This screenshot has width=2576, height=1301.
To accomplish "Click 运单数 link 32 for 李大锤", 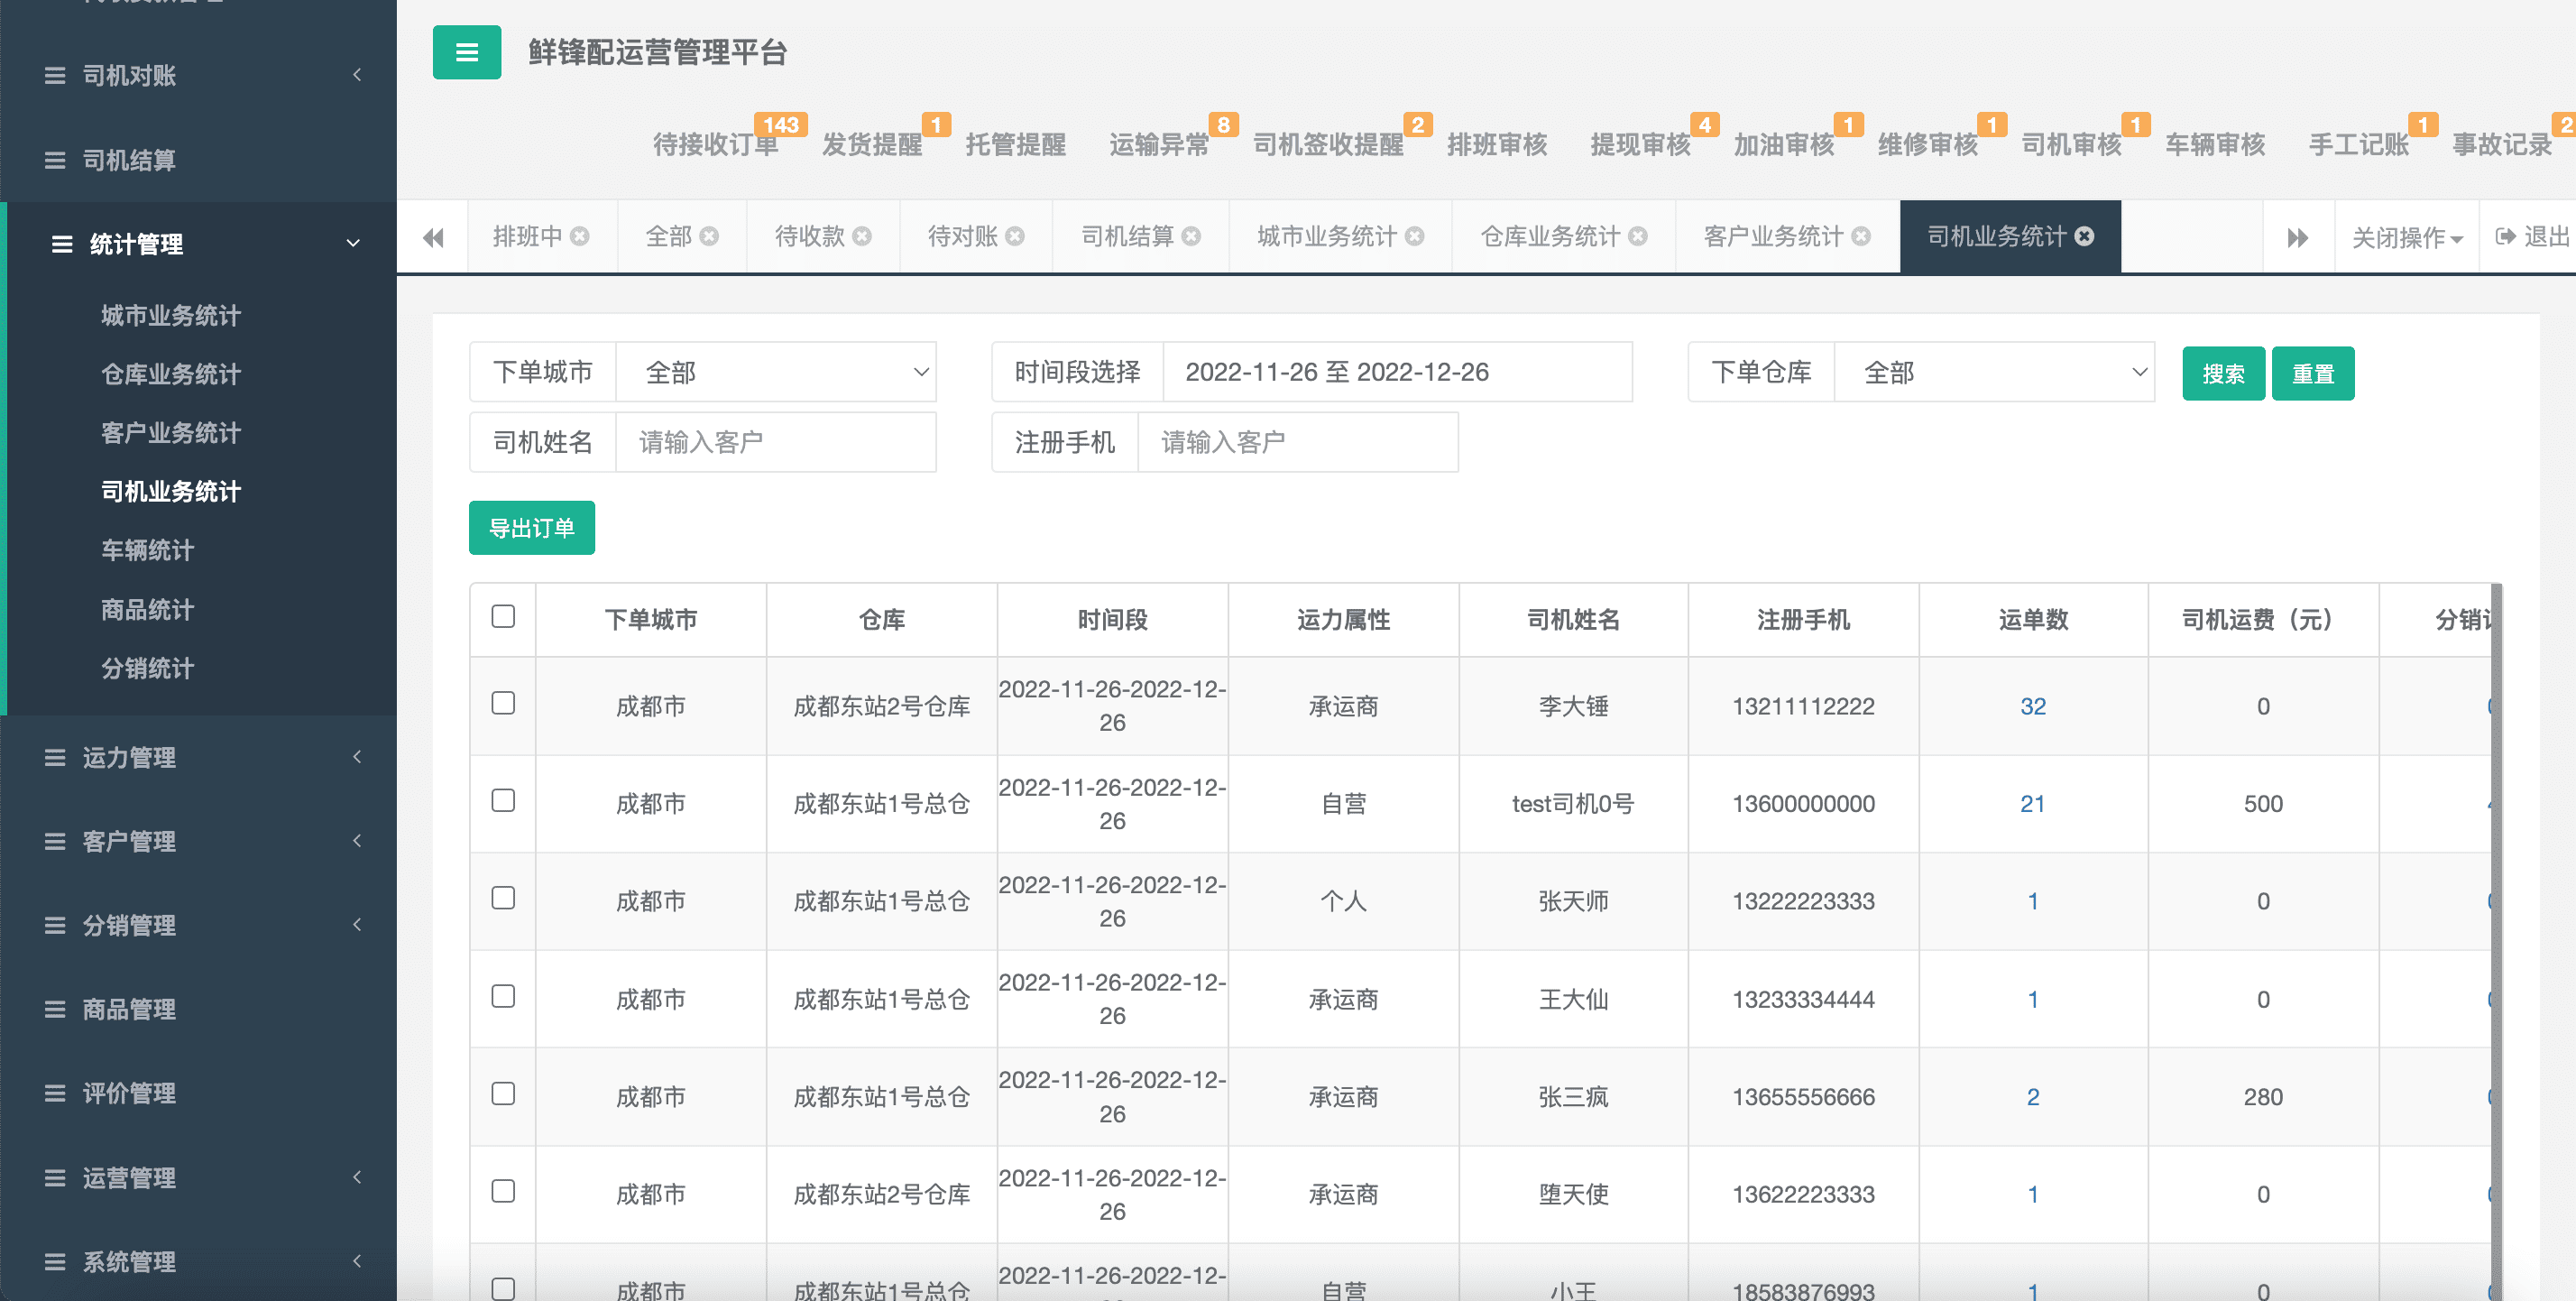I will click(2032, 706).
